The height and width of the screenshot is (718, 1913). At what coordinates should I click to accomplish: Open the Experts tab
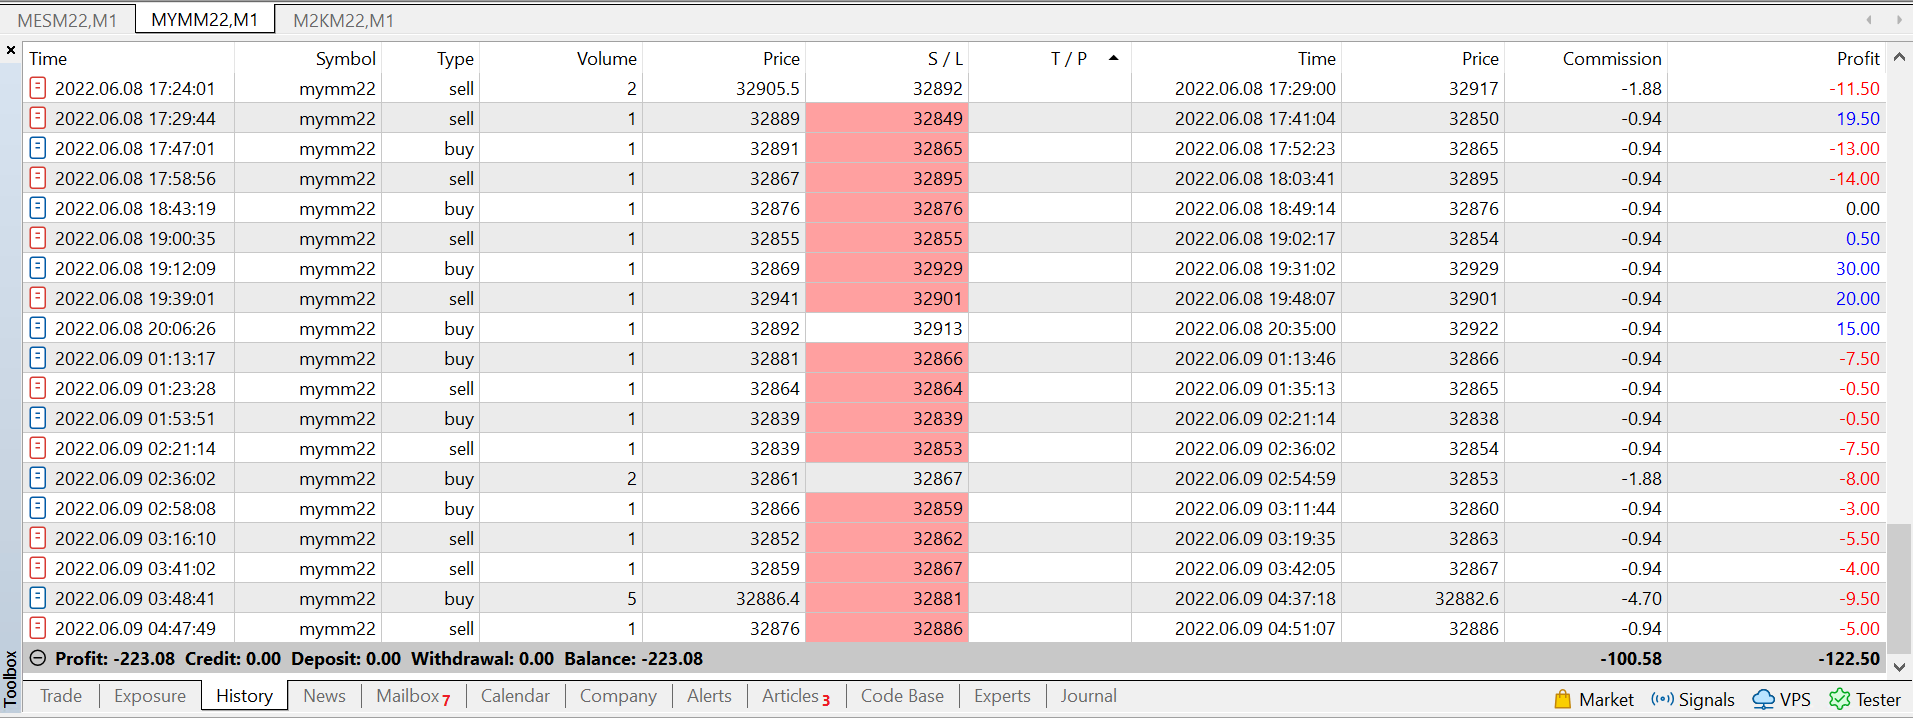(x=1002, y=696)
